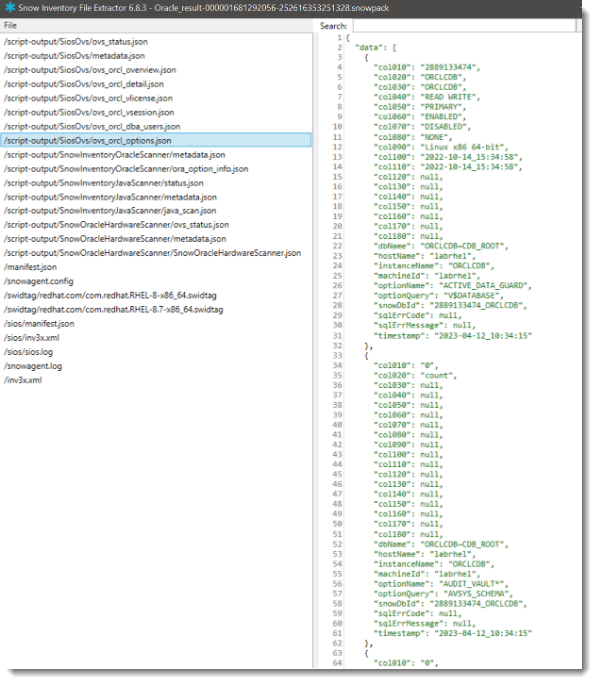The image size is (597, 684).
Task: Select /manifest.json in file list
Action: coord(31,267)
